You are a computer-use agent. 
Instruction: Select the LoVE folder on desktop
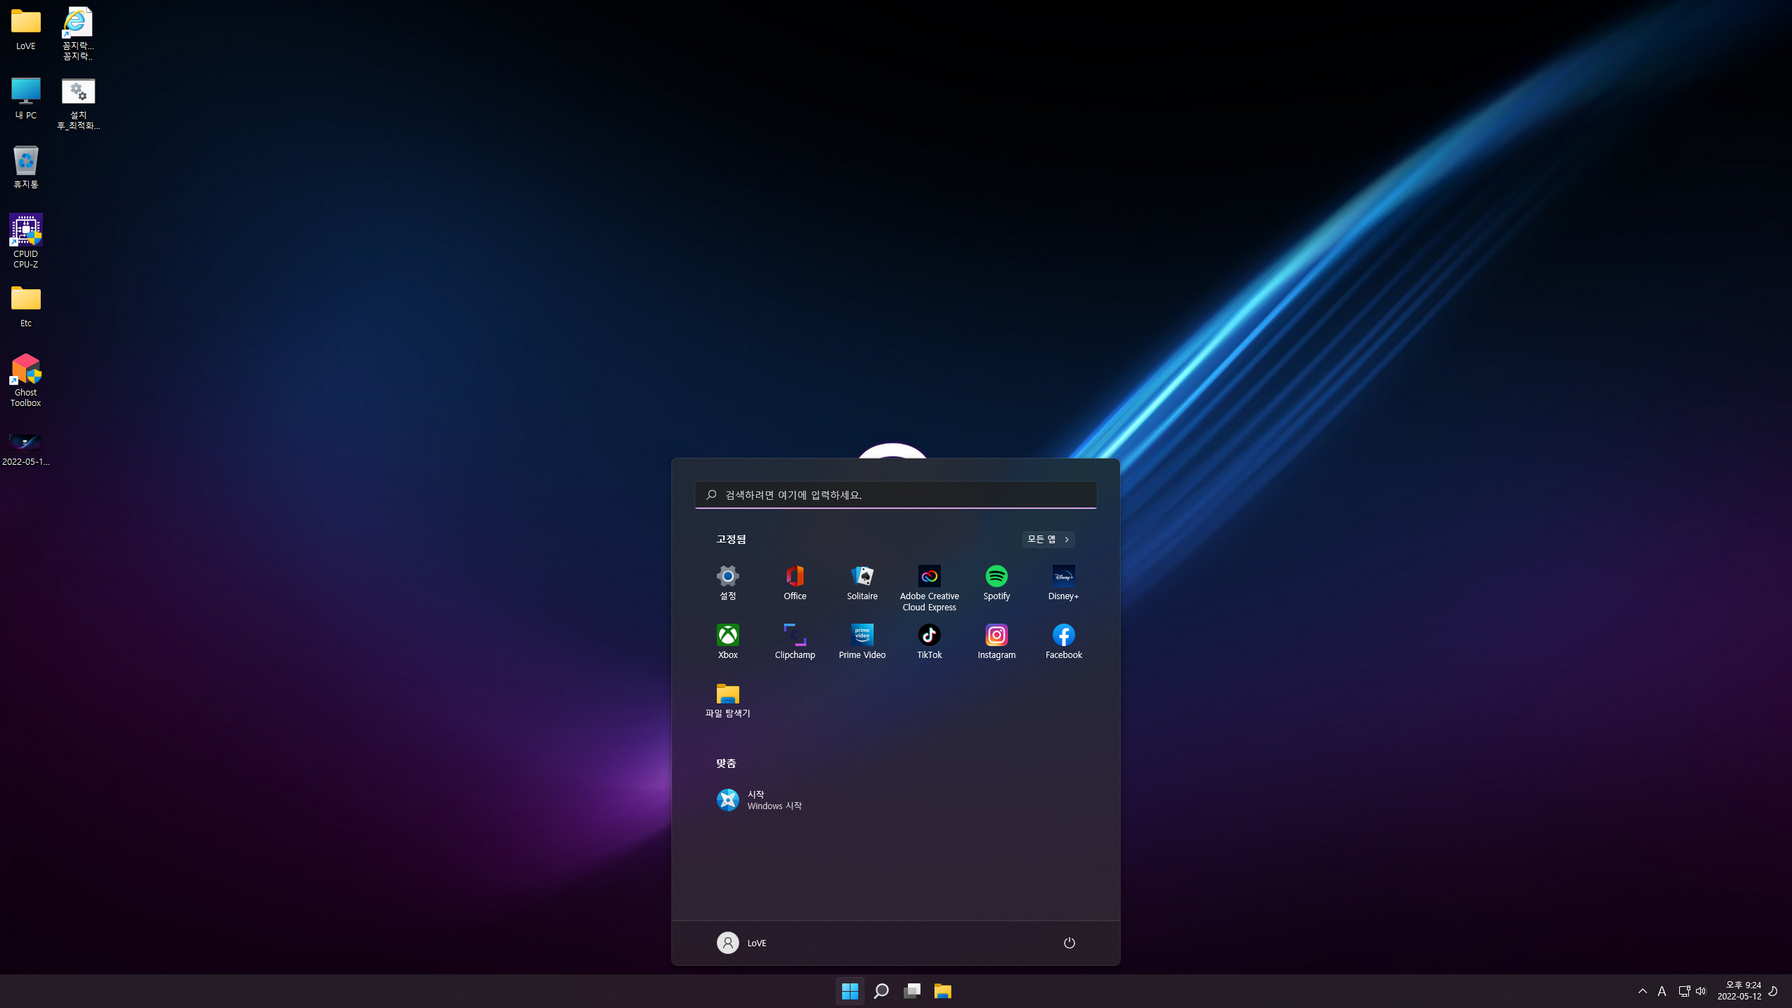[x=26, y=30]
